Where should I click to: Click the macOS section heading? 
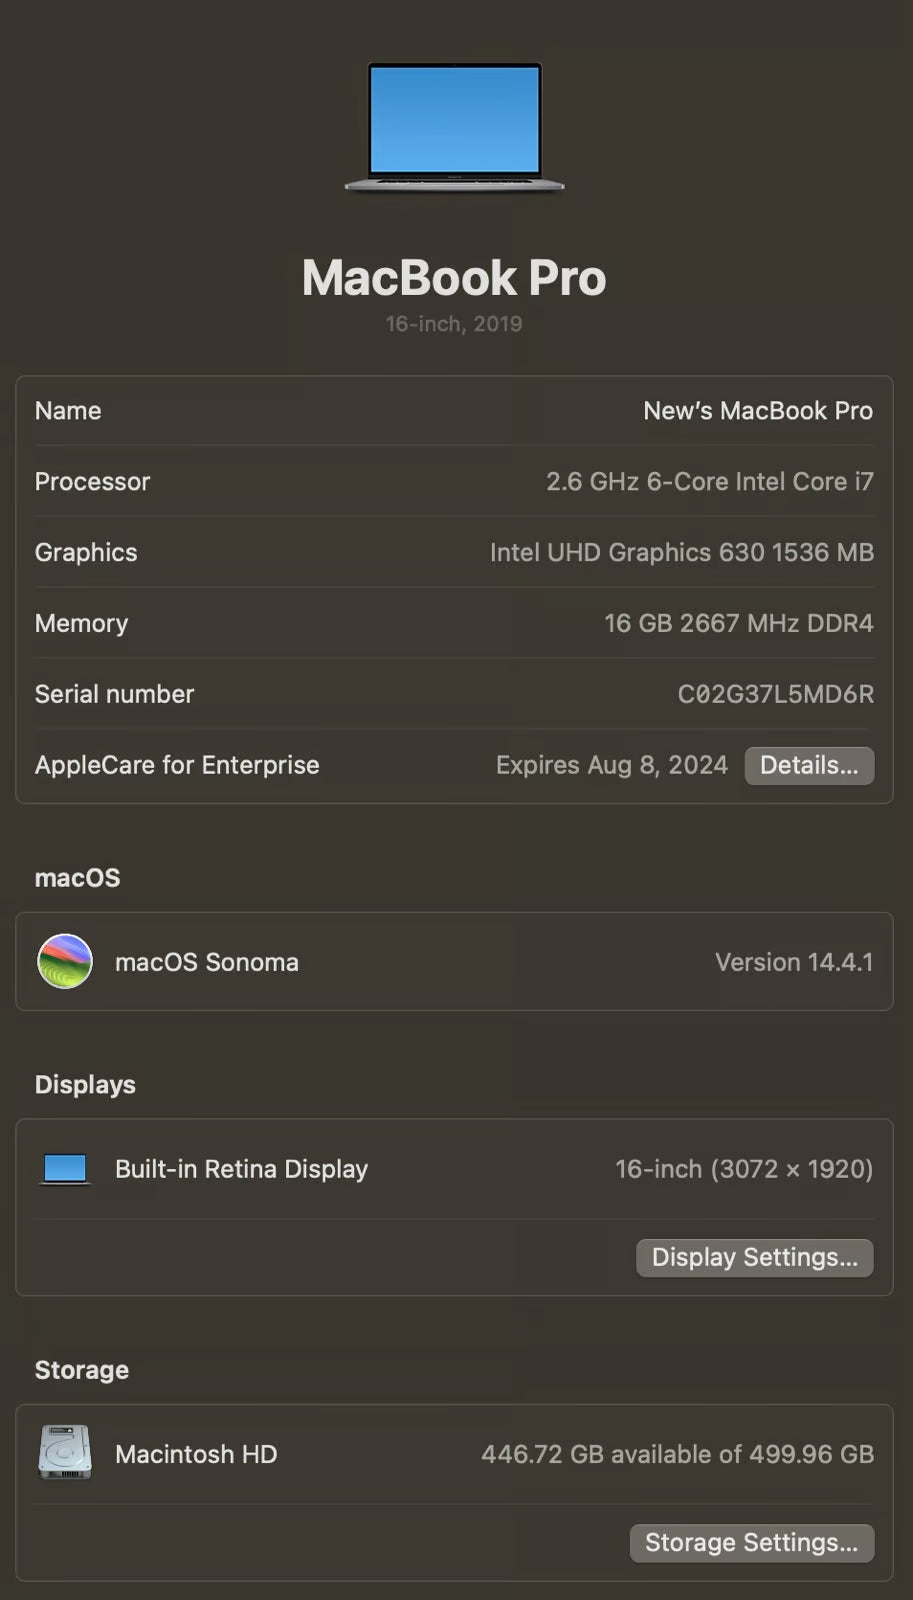pos(77,878)
